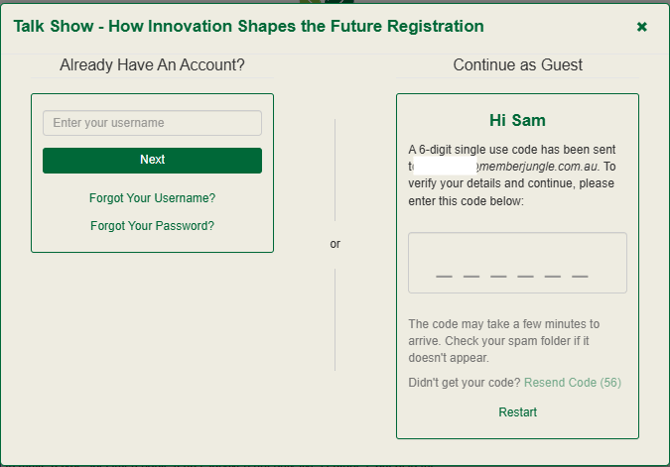
Task: Click the 'Hi Sam' greeting heading
Action: point(517,120)
